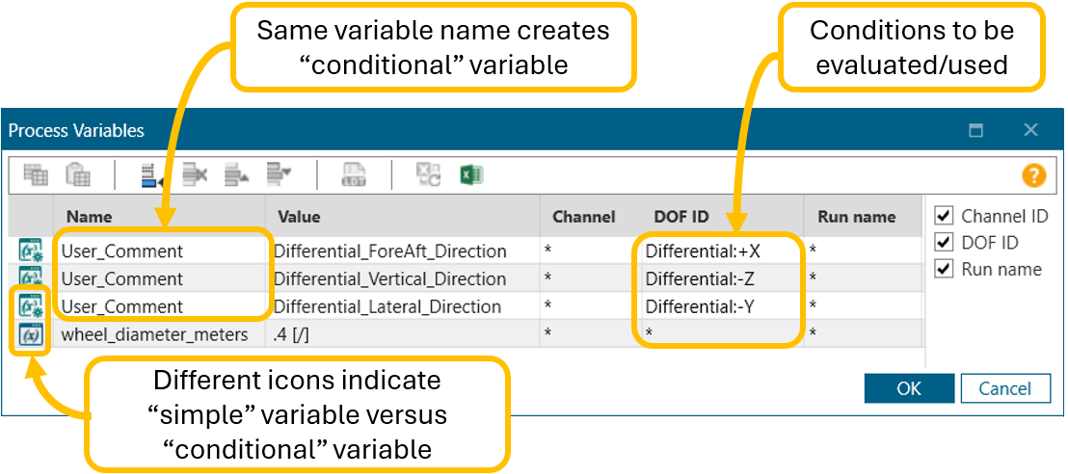
Task: Click the Value column header
Action: click(298, 216)
